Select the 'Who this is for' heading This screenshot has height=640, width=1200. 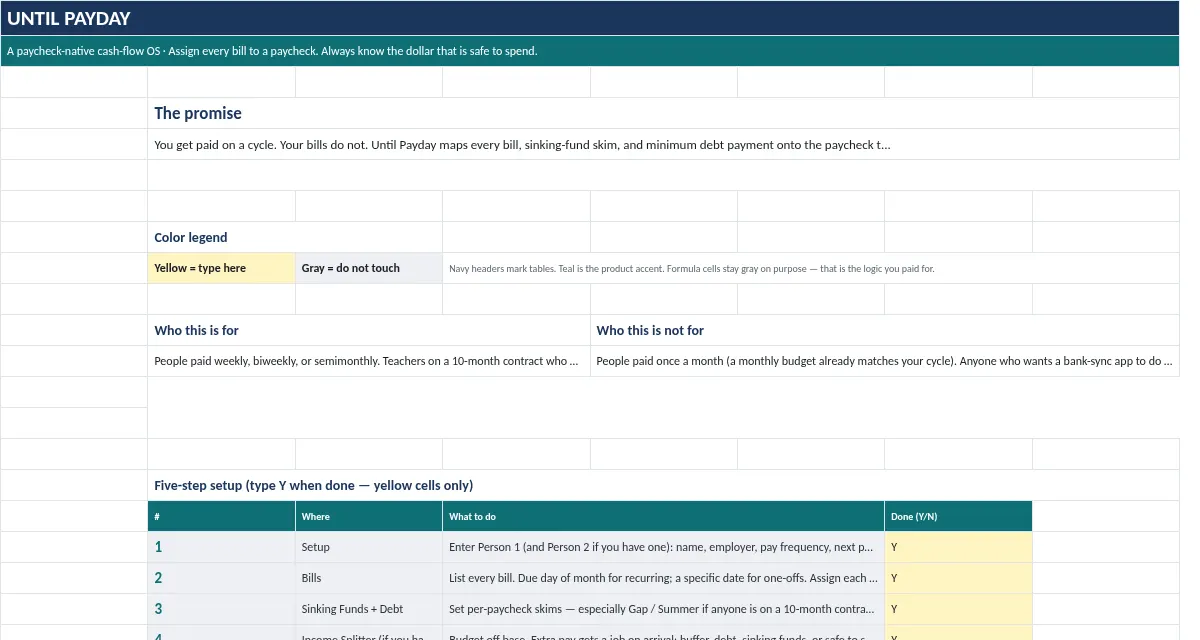(x=369, y=330)
